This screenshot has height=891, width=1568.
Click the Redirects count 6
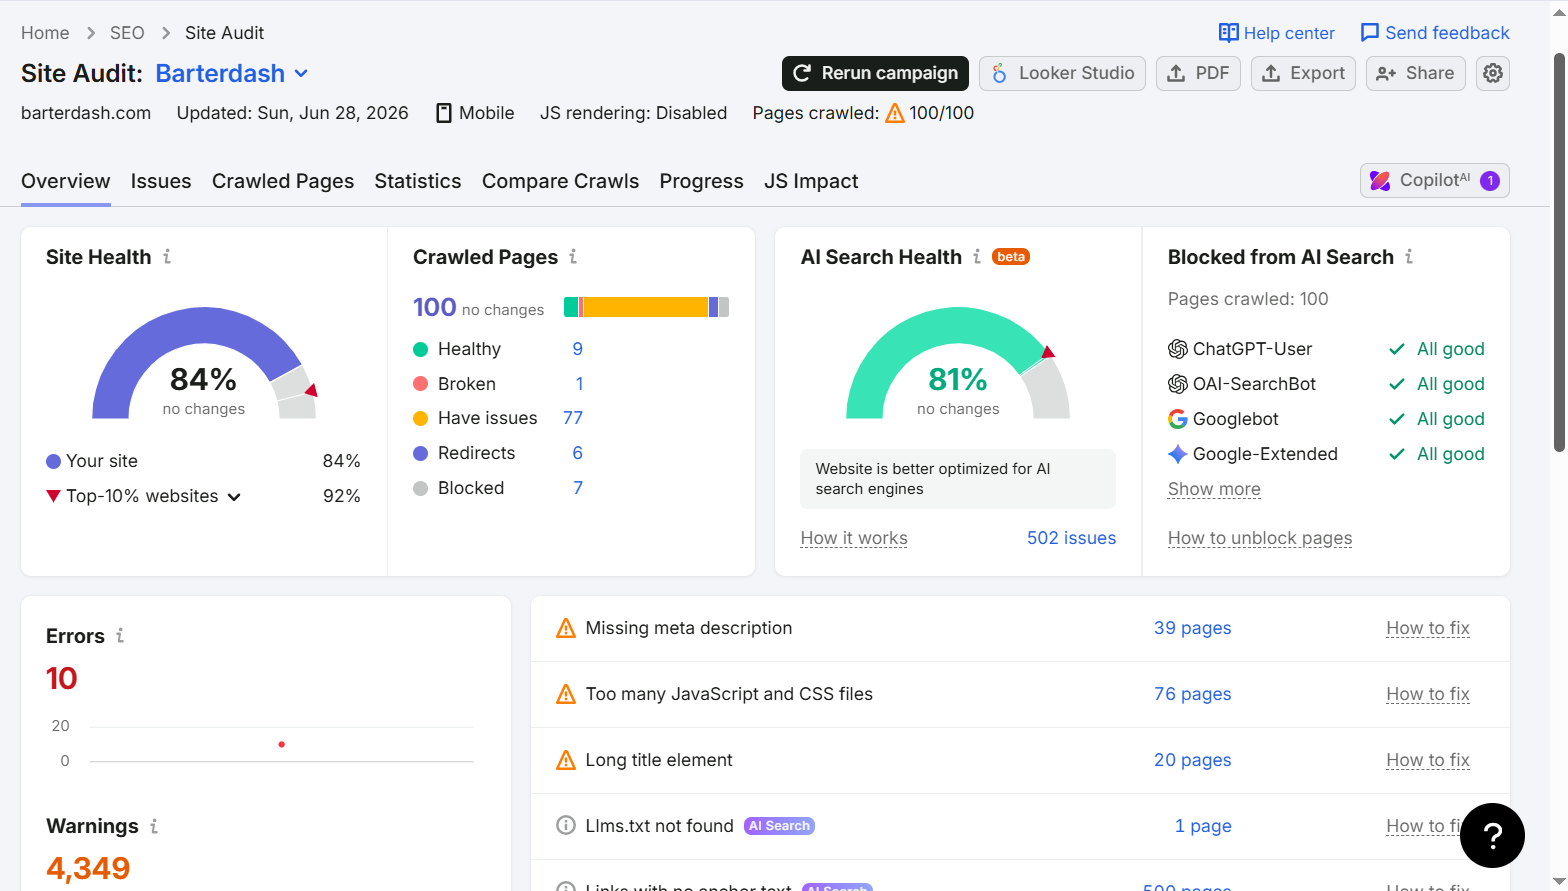pos(577,453)
